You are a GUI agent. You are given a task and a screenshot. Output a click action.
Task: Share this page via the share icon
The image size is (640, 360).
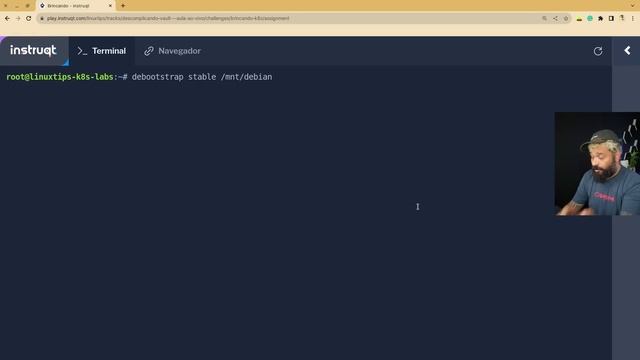[555, 18]
